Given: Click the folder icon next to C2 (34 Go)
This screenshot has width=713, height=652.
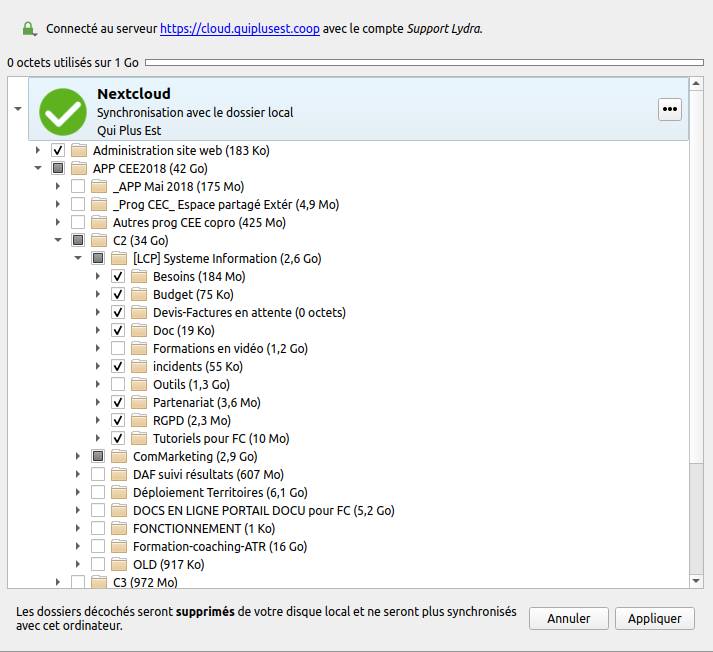Looking at the screenshot, I should tap(99, 240).
